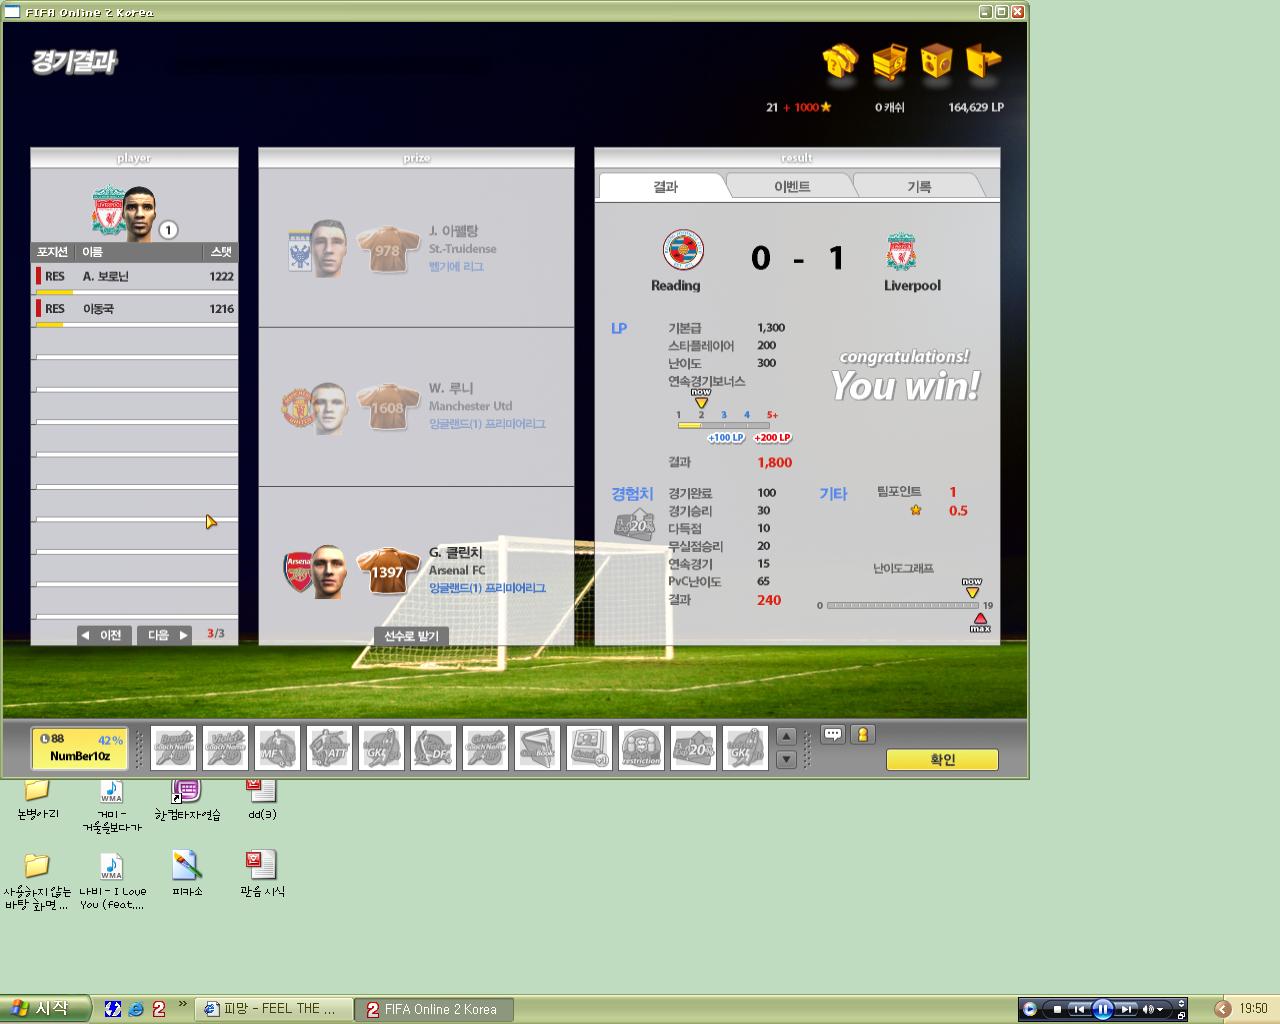Click the 1397 jersey prize
This screenshot has height=1024, width=1280.
coord(387,570)
